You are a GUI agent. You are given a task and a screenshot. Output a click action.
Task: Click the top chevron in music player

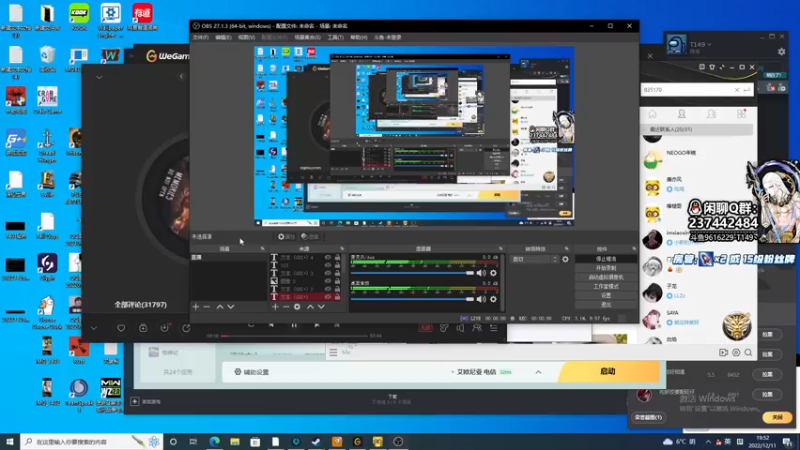[x=99, y=77]
